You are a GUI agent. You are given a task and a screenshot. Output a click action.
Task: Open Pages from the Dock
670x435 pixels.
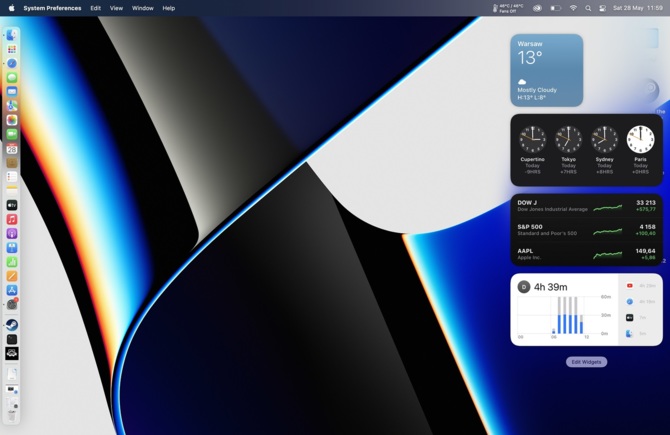[12, 276]
